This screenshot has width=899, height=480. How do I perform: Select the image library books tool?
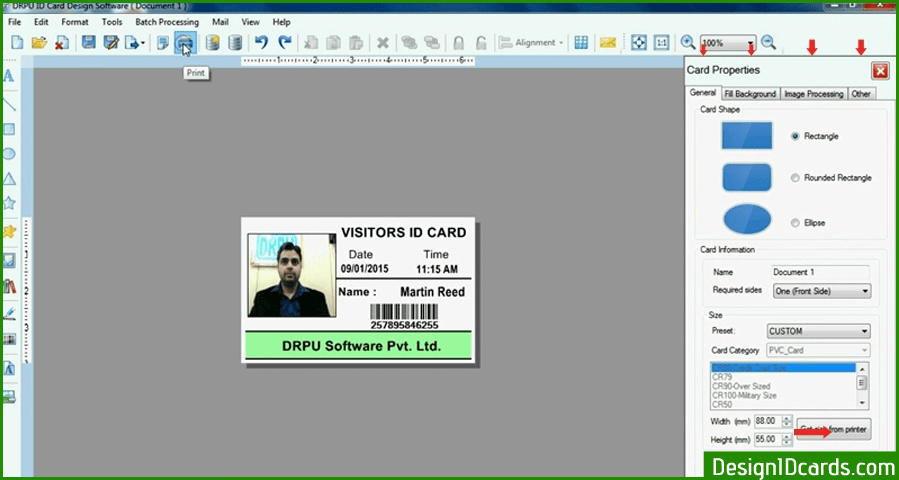click(x=9, y=286)
